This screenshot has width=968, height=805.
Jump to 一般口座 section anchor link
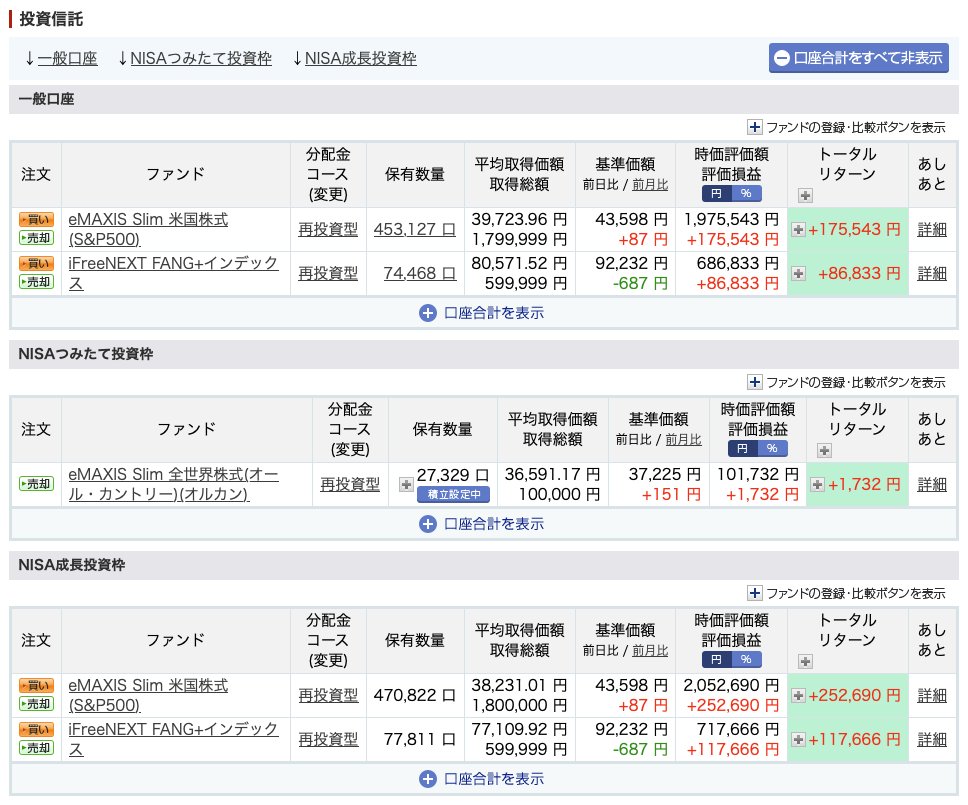click(x=67, y=59)
